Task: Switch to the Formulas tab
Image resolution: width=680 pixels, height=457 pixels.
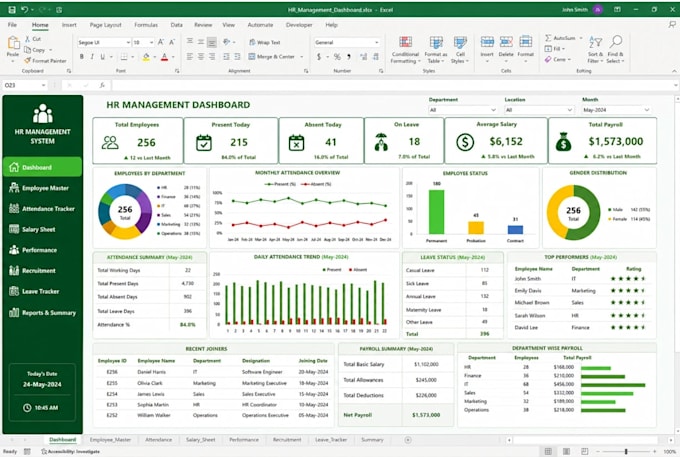Action: (146, 25)
